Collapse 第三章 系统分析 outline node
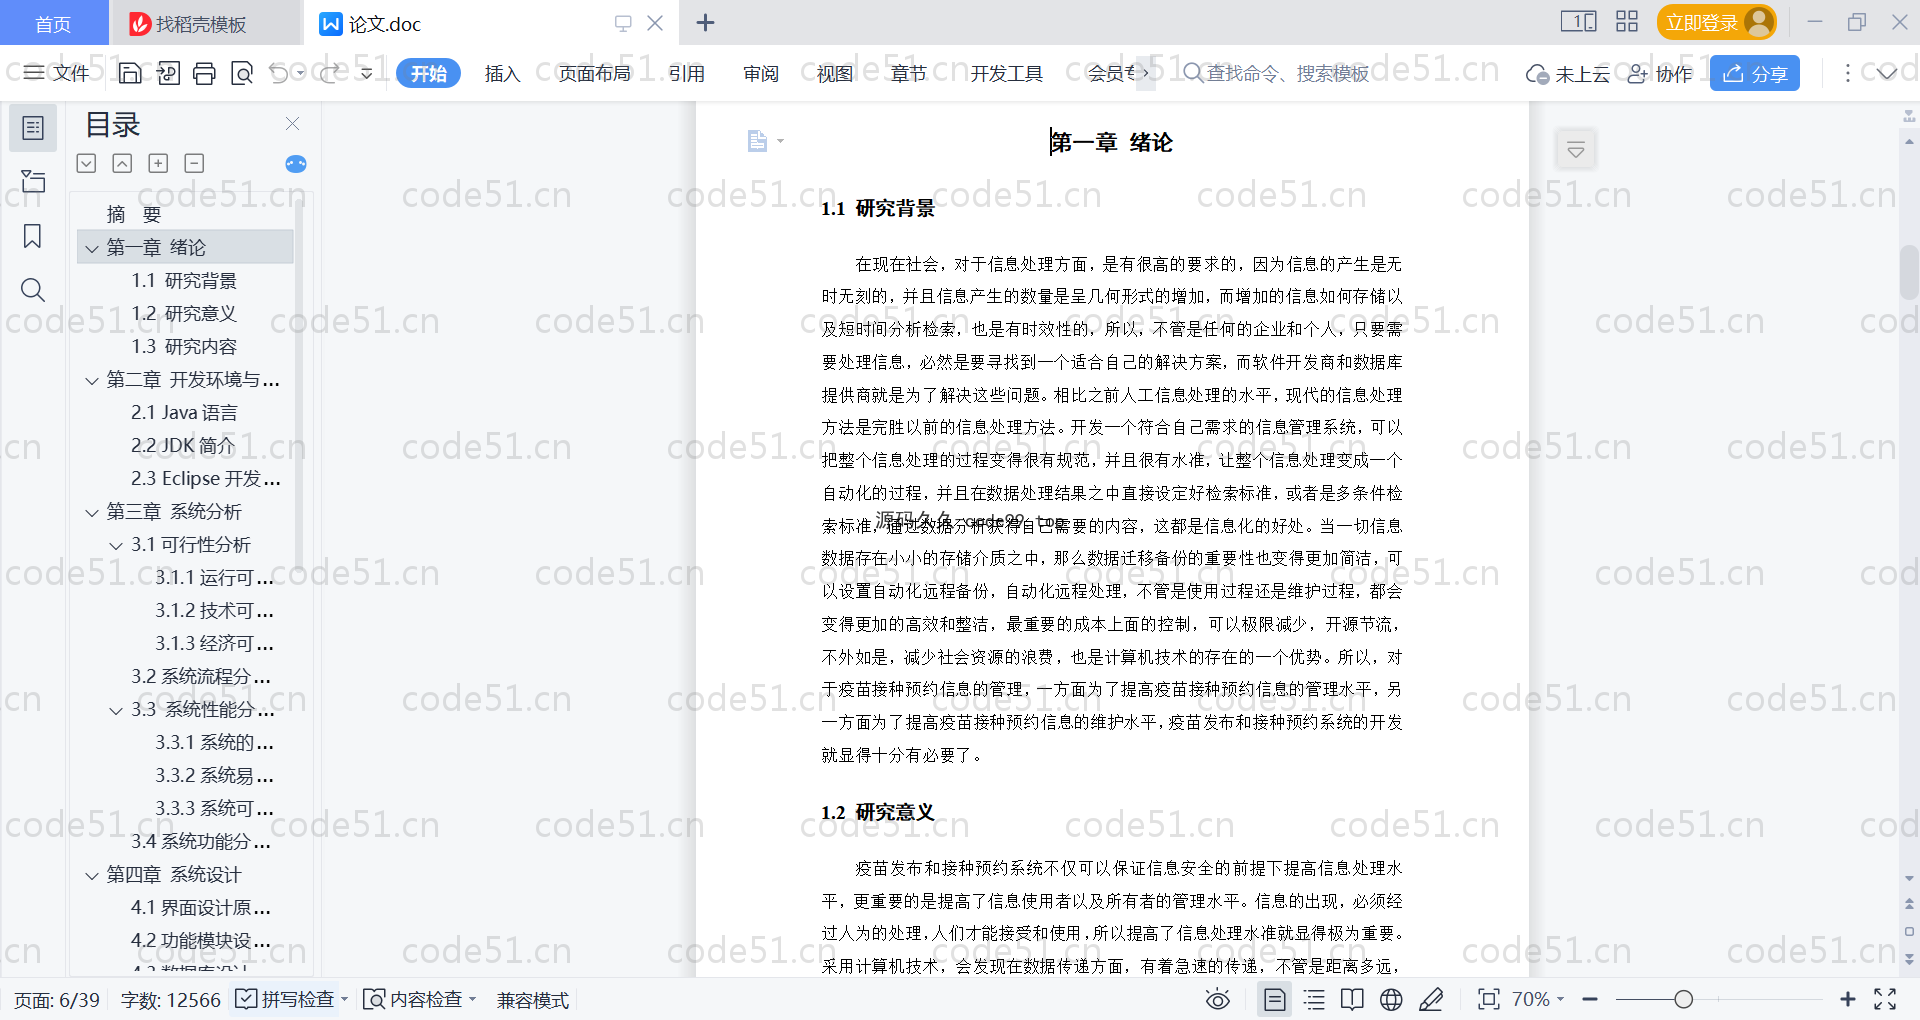Image resolution: width=1920 pixels, height=1020 pixels. (92, 512)
